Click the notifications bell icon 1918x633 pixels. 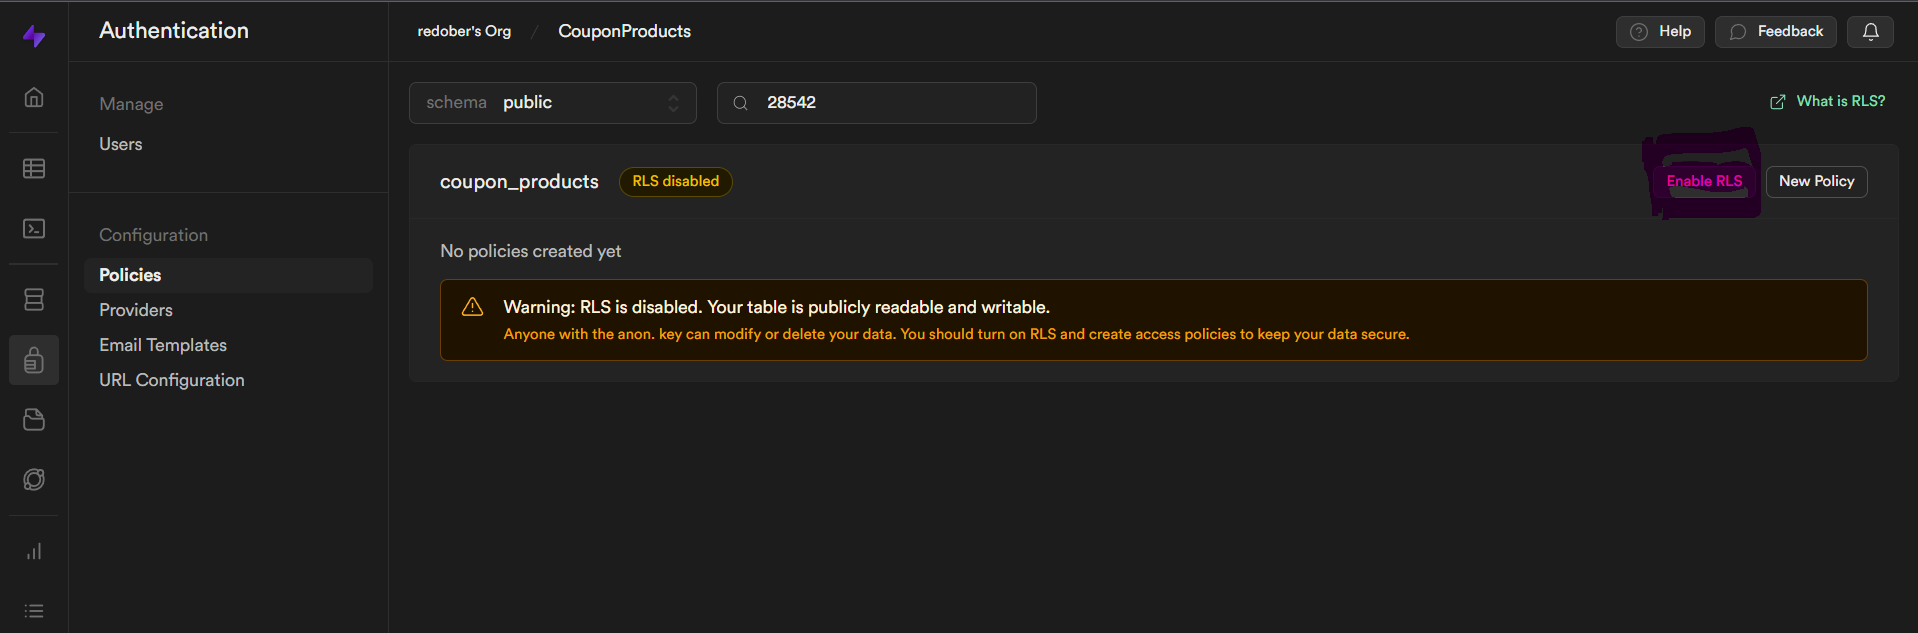point(1870,32)
